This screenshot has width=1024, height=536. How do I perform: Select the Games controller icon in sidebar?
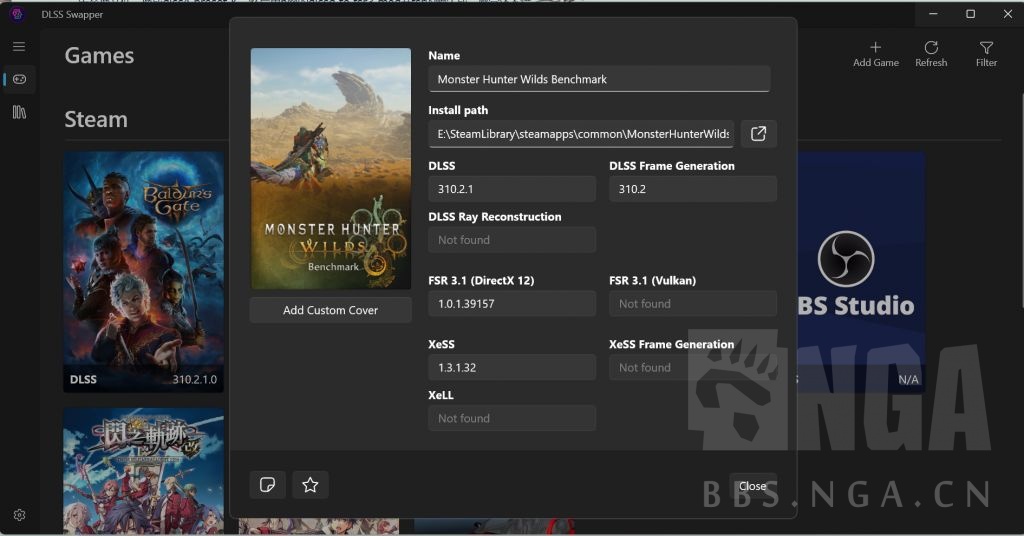coord(19,80)
